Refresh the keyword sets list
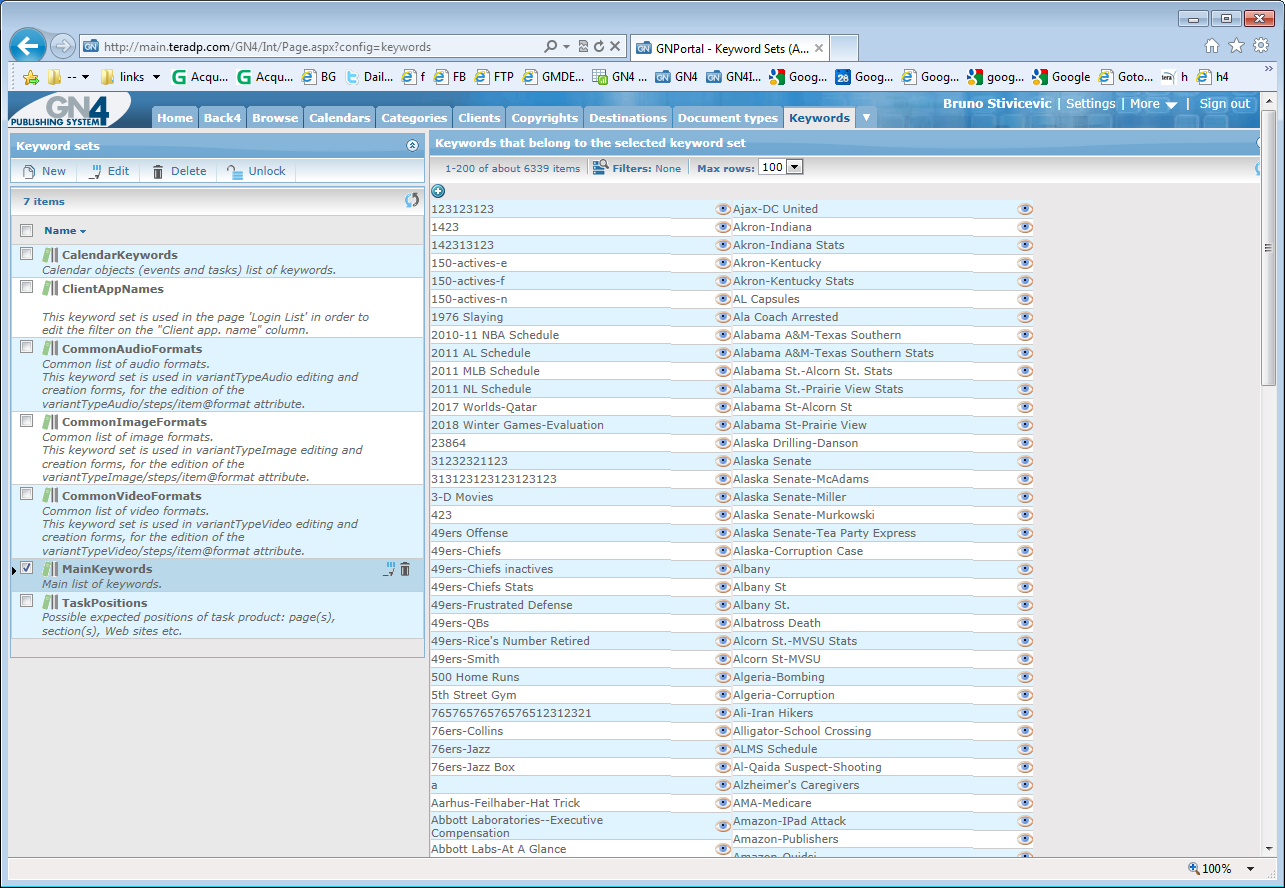 412,200
